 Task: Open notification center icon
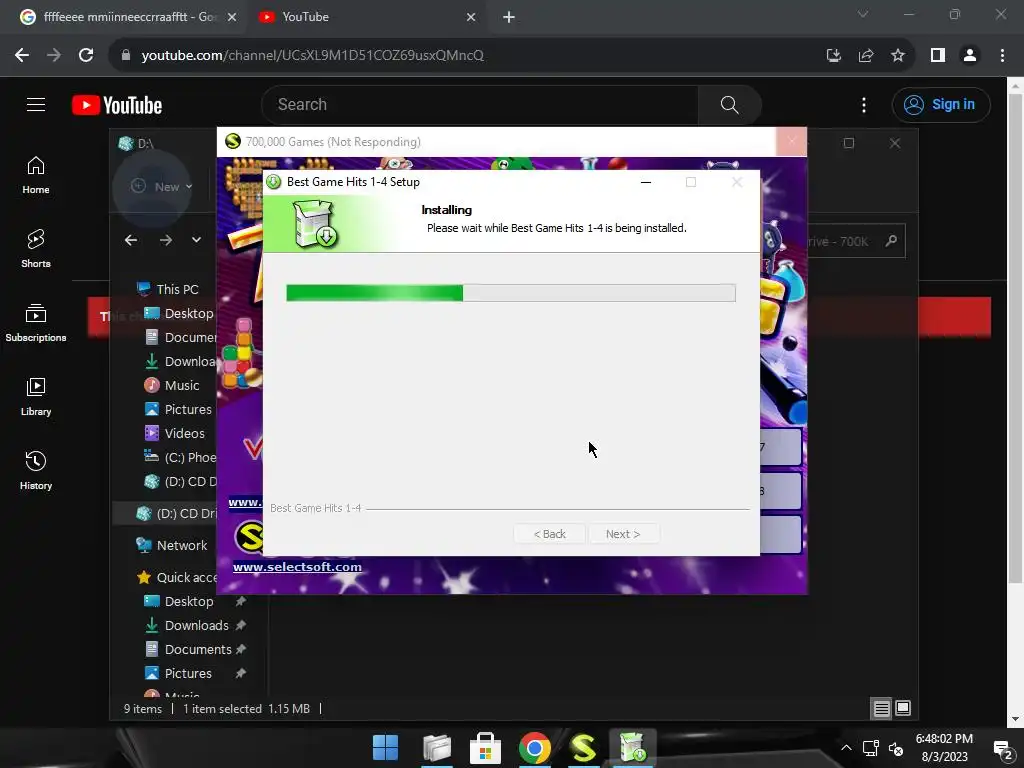[x=1003, y=749]
